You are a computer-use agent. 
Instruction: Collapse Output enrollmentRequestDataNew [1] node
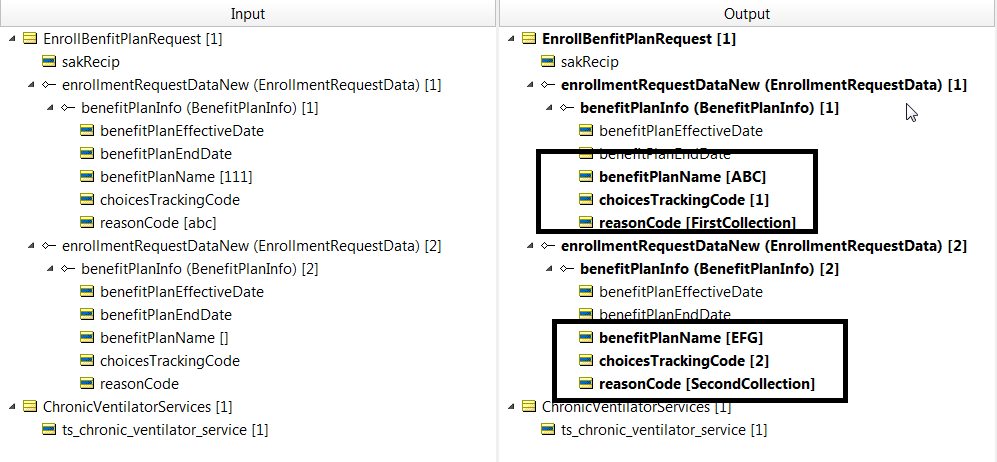[530, 85]
